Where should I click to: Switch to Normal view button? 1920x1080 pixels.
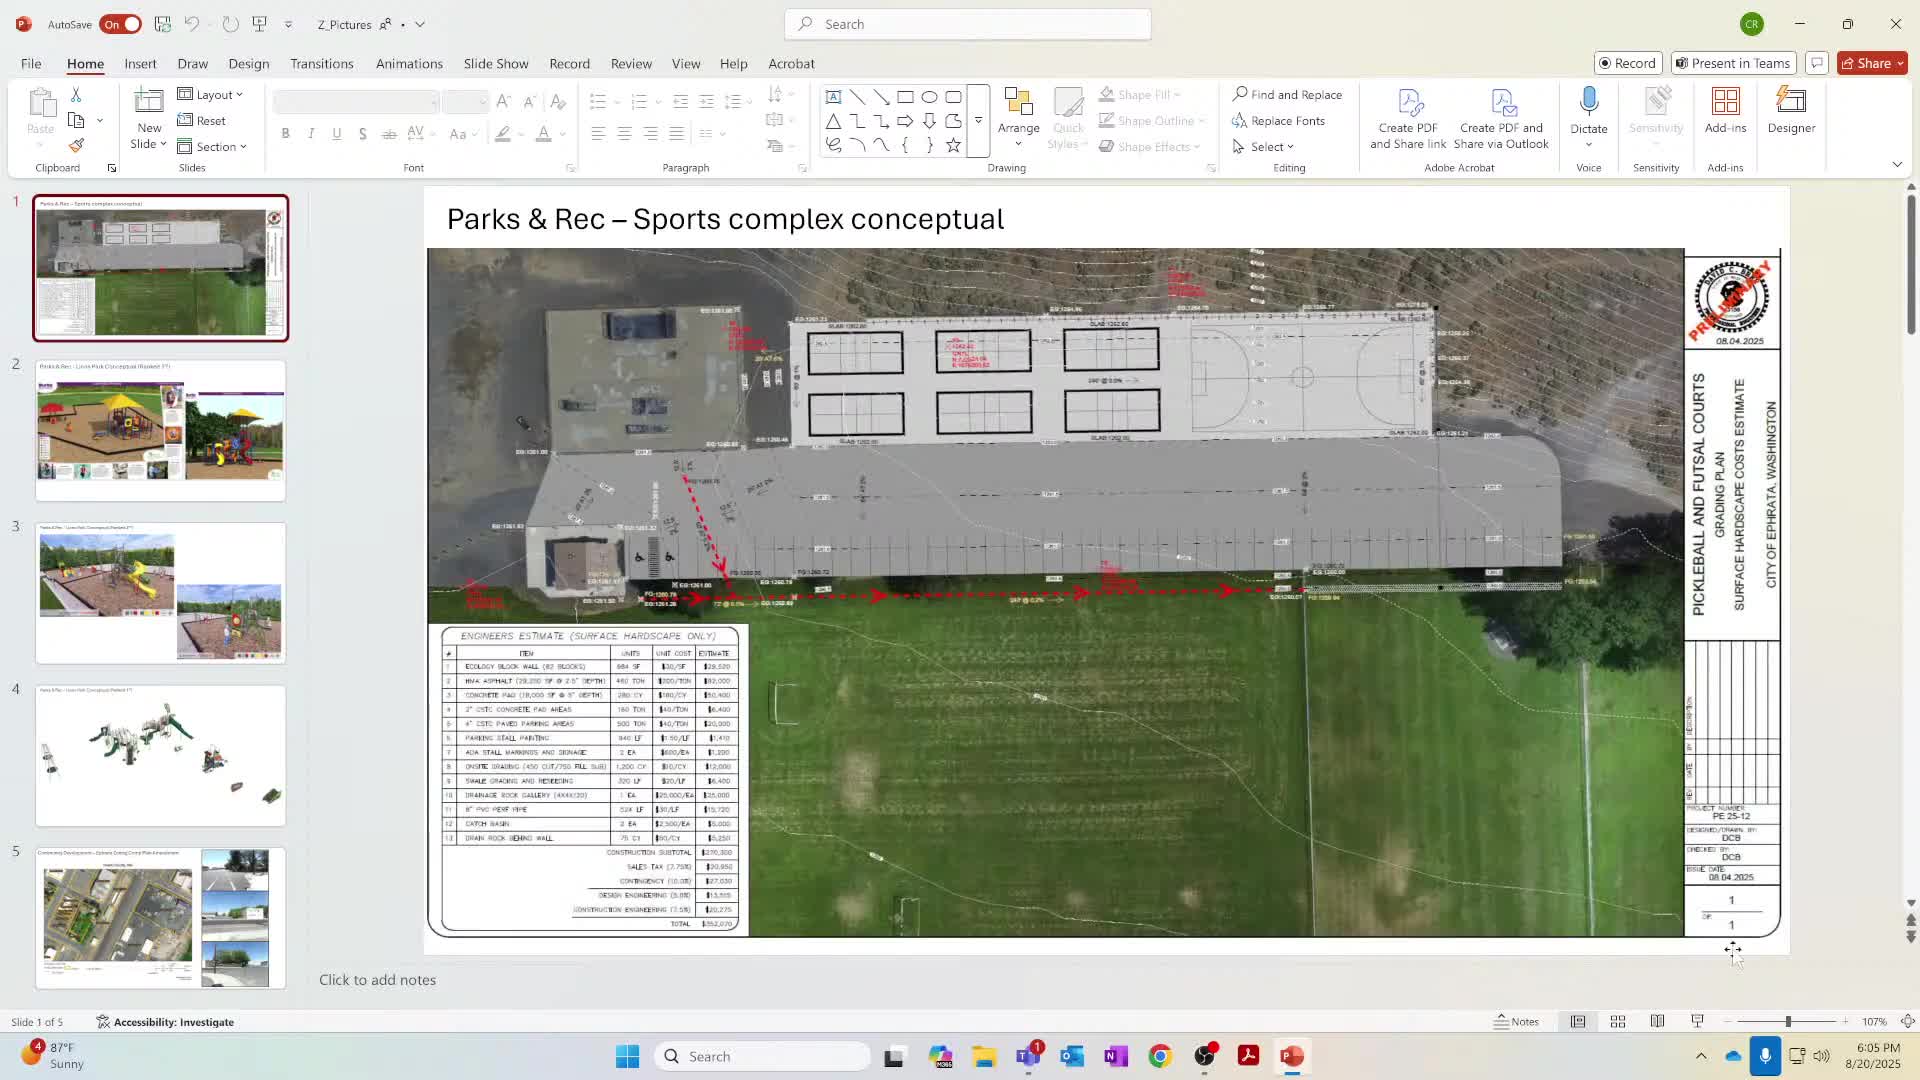1577,1021
